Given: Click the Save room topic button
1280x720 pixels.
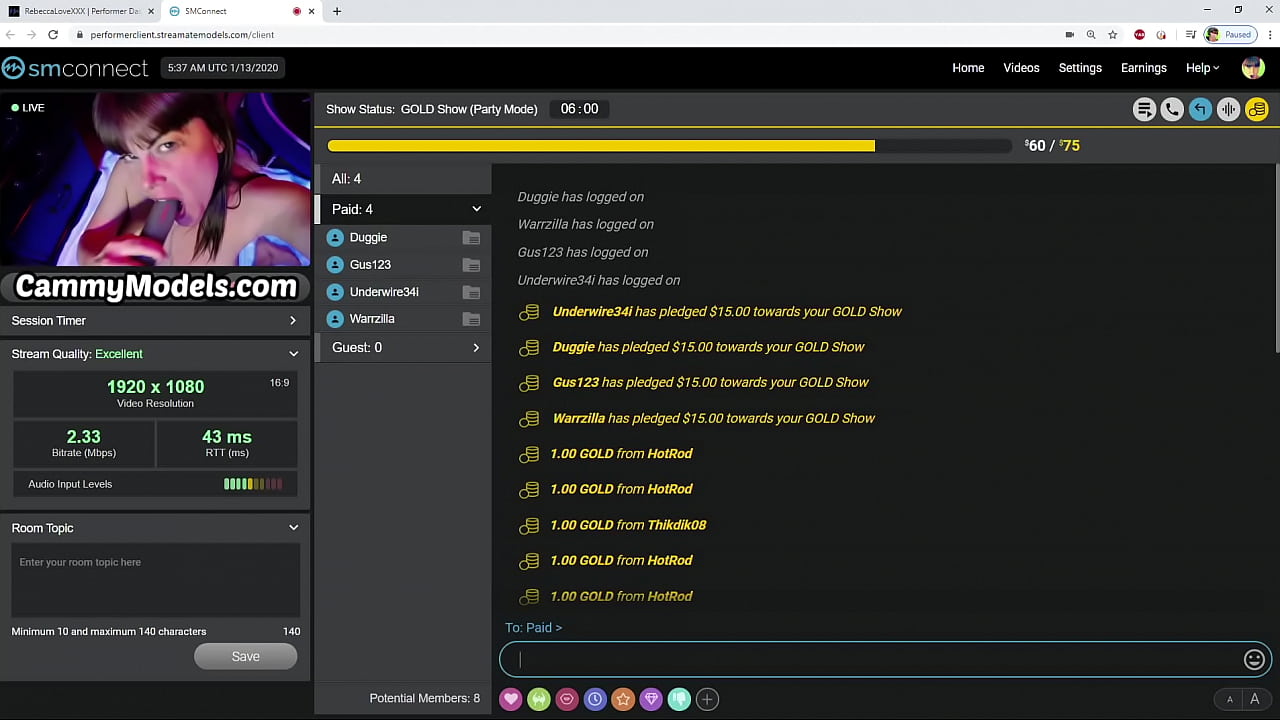Looking at the screenshot, I should [245, 656].
